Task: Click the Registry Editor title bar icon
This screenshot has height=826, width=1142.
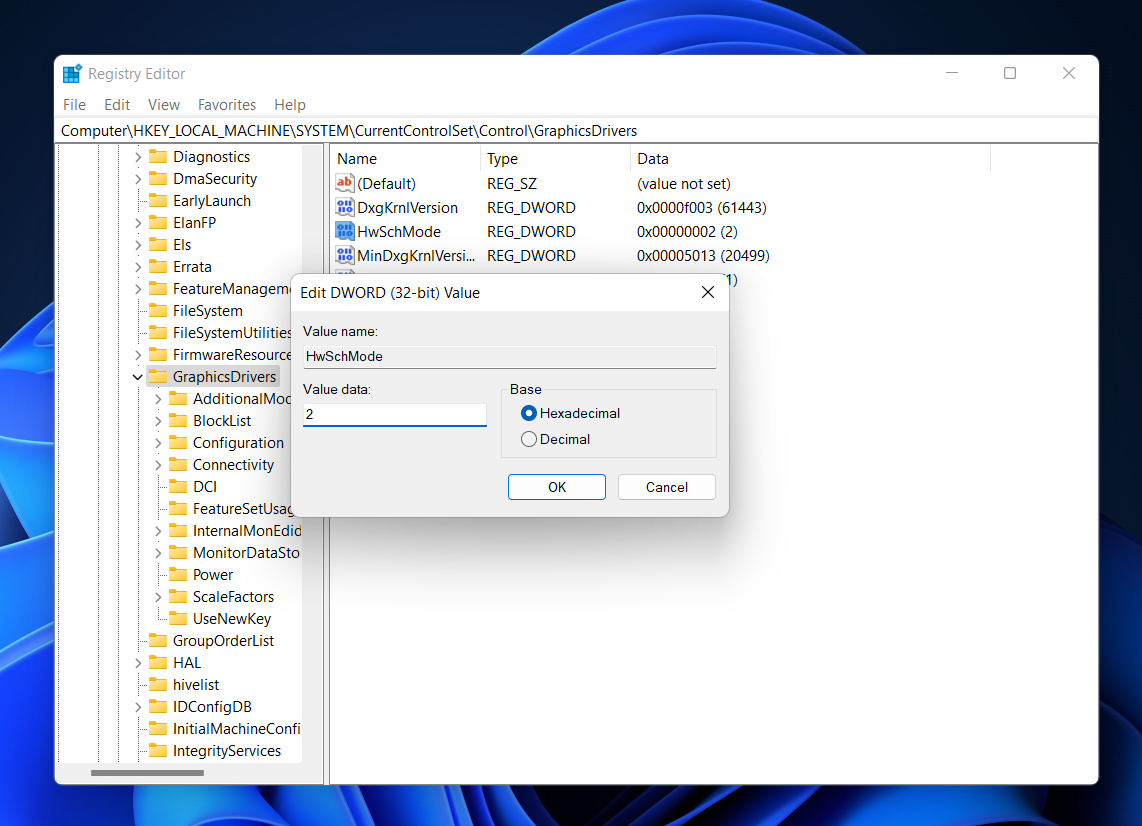Action: (x=71, y=73)
